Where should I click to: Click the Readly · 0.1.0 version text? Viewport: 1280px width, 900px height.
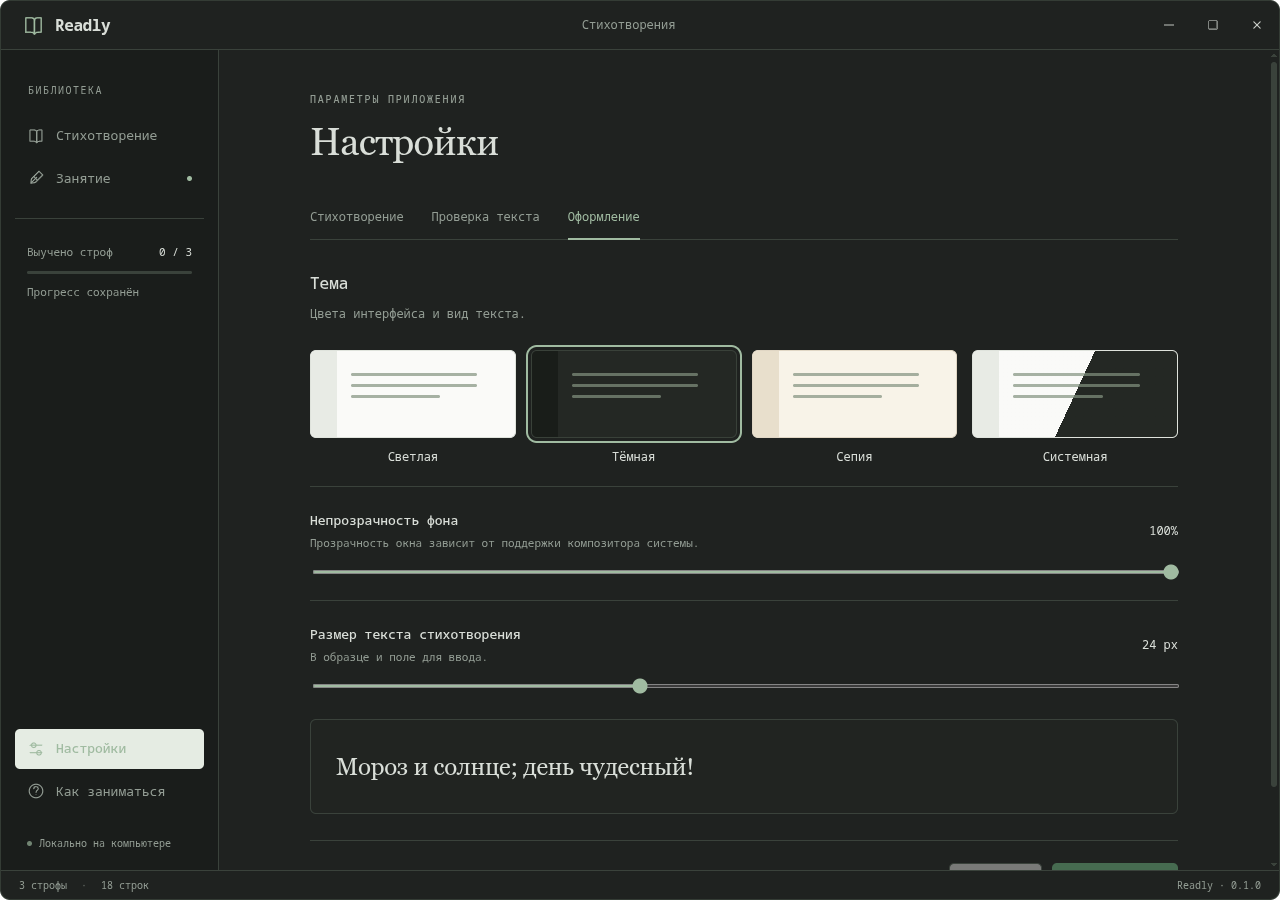tap(1219, 885)
